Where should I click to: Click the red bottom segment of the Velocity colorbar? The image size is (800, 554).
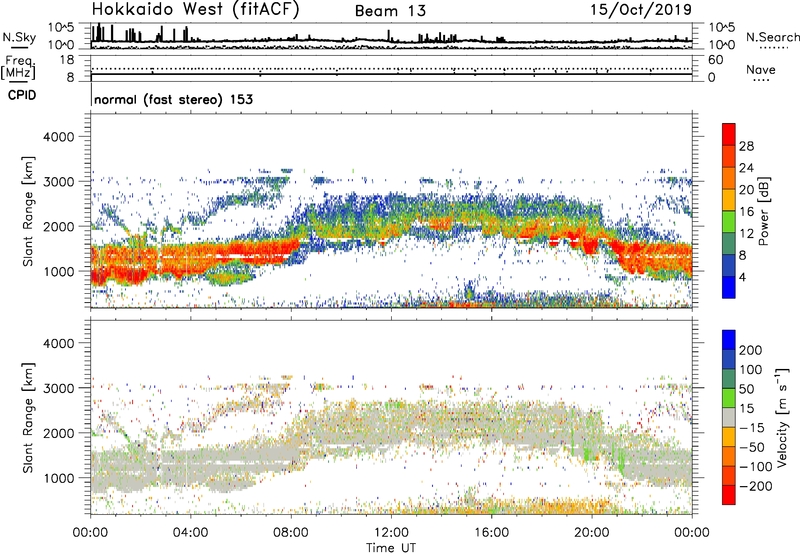coord(729,495)
